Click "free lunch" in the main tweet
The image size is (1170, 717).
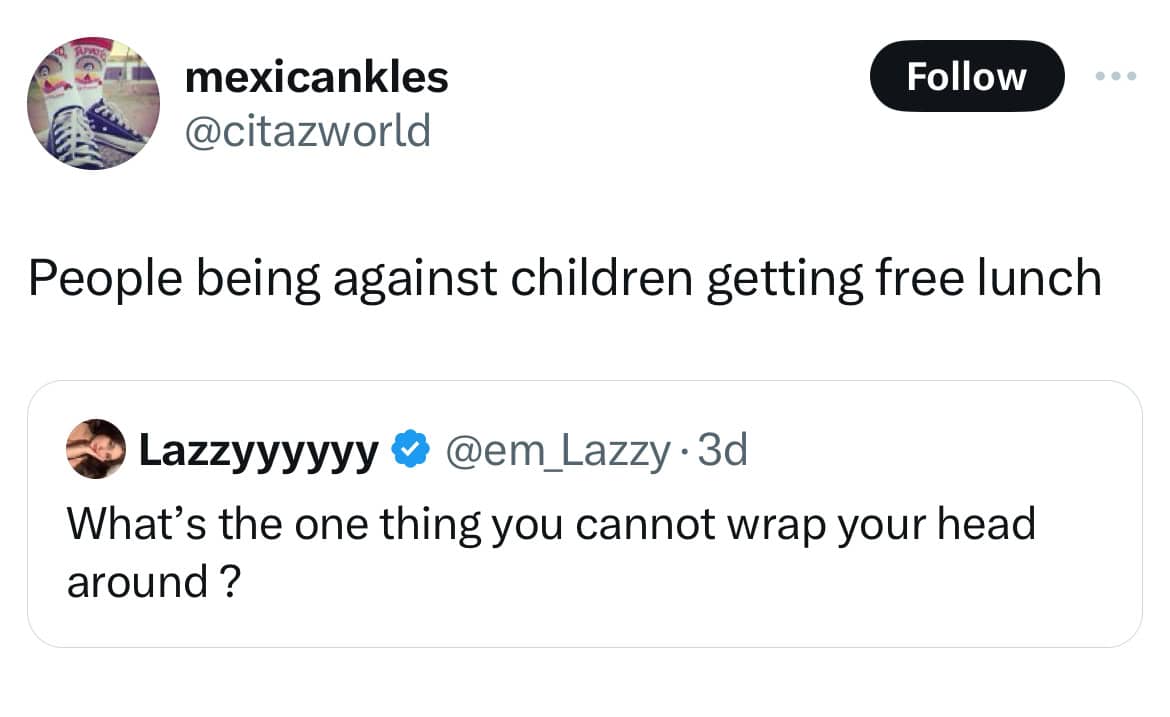click(988, 277)
